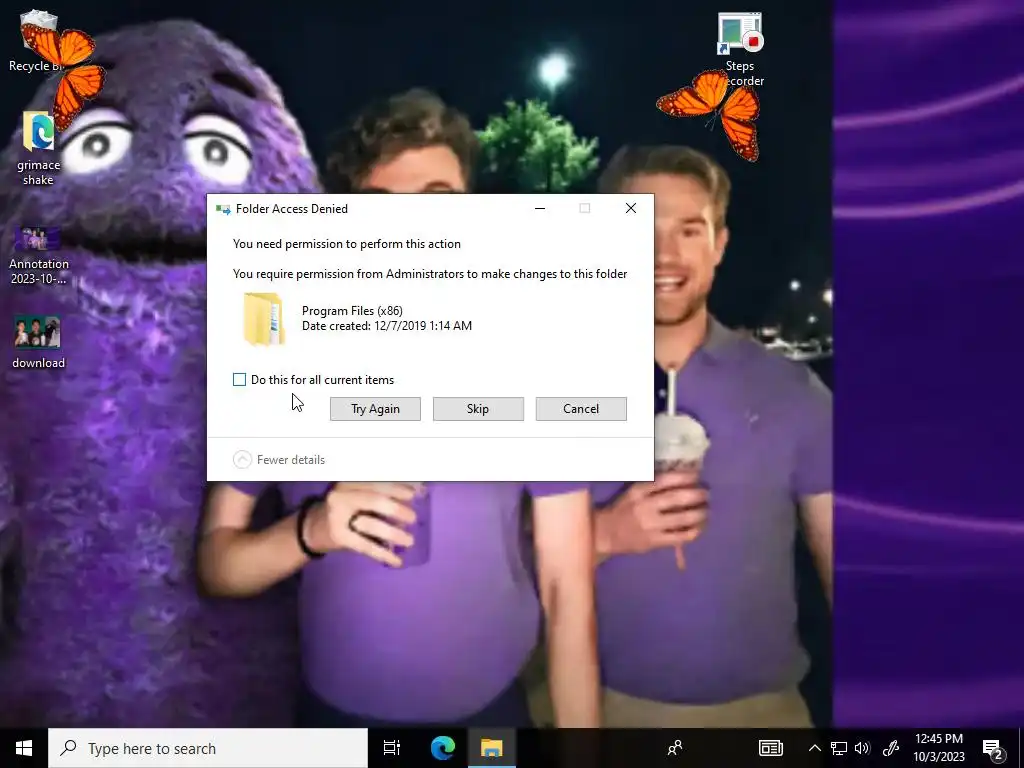The width and height of the screenshot is (1024, 768).
Task: Close the Folder Access Denied dialog
Action: coord(631,208)
